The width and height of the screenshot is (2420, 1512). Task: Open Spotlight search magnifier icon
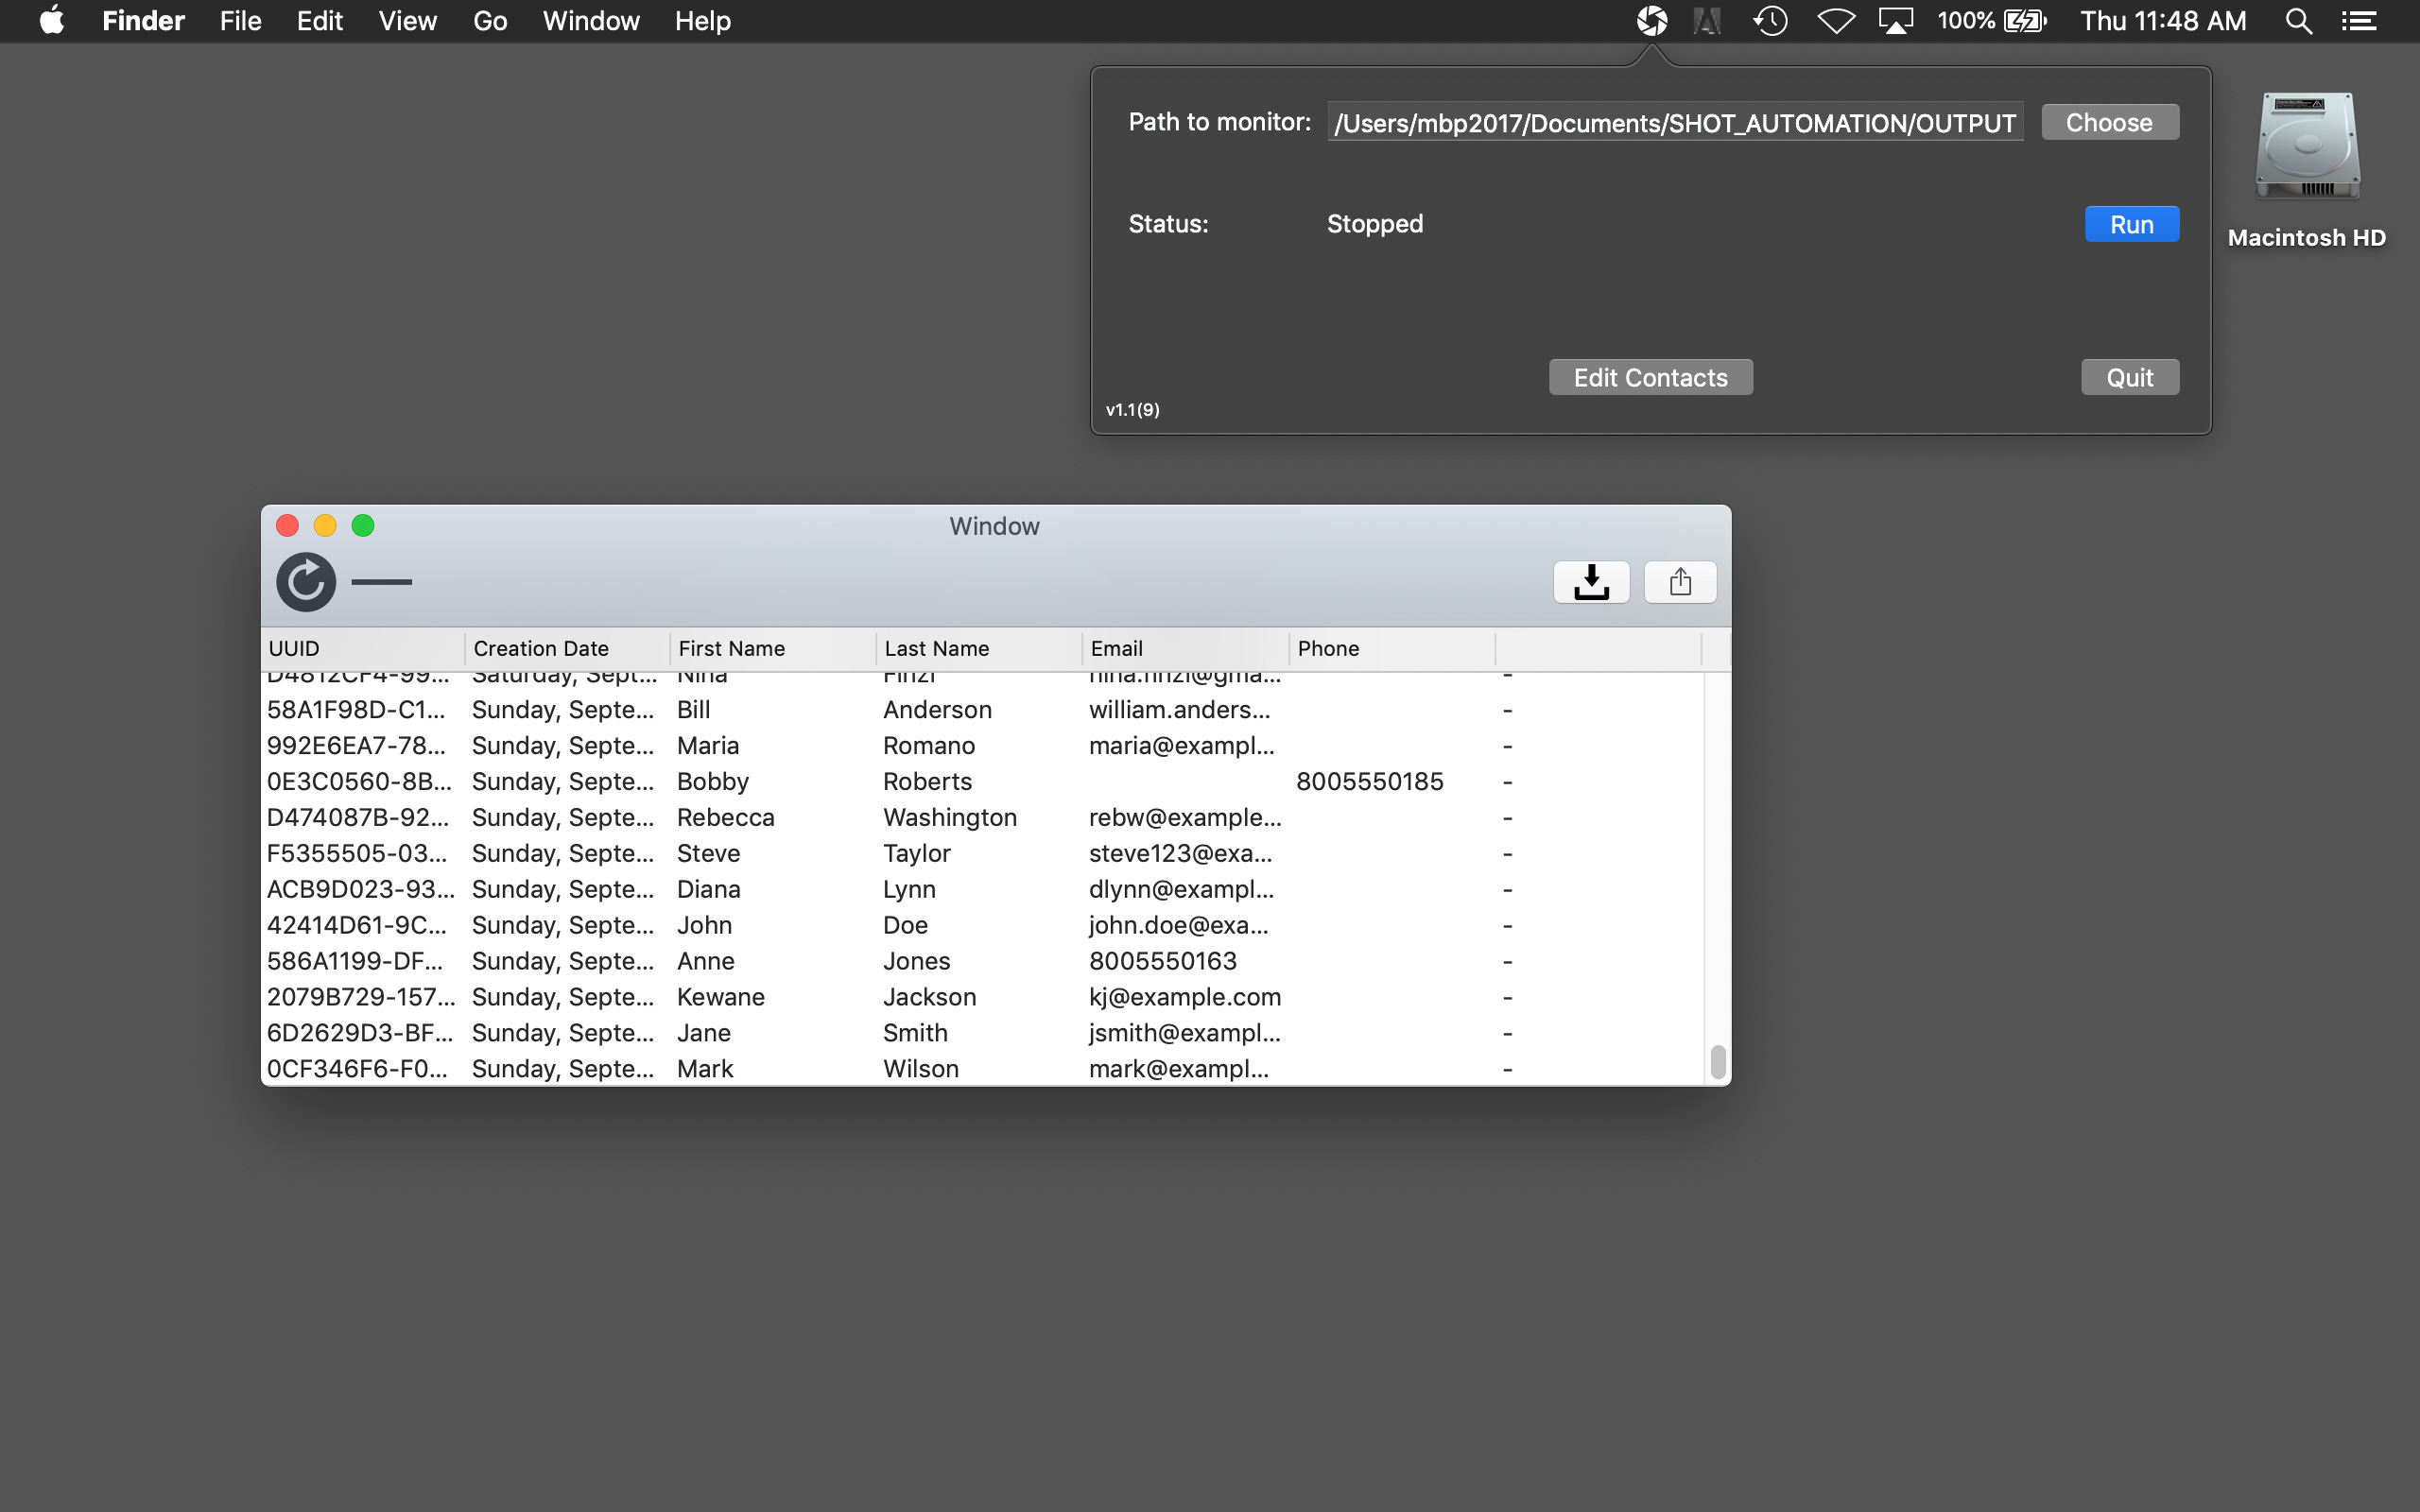2298,21
